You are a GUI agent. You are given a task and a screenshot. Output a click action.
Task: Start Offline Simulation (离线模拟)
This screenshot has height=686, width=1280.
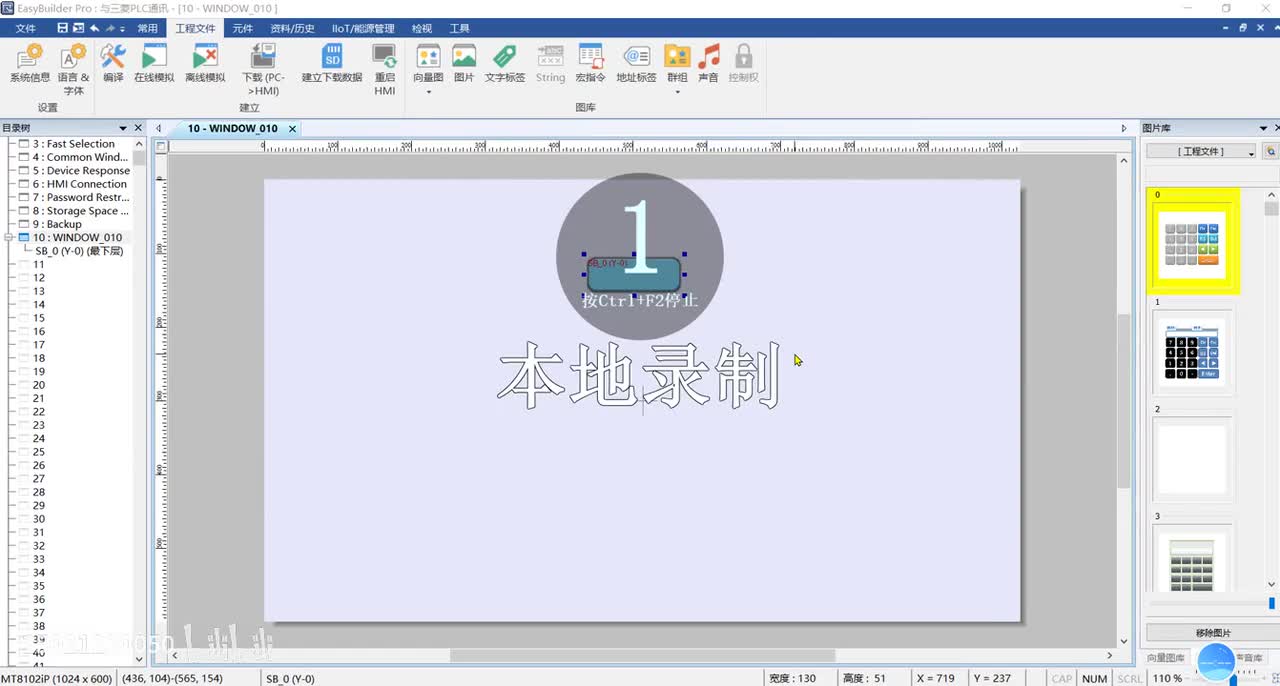[x=205, y=63]
